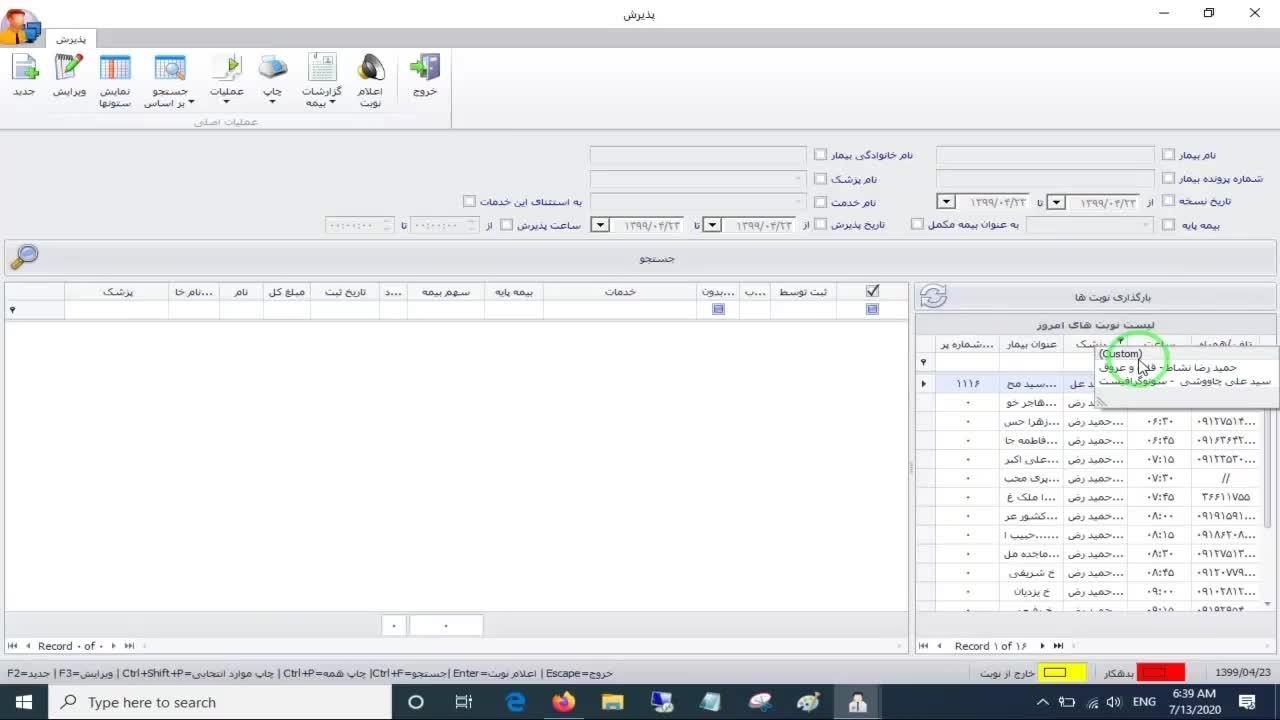Toggle the بیمه پایه checkbox
Viewport: 1280px width, 720px height.
(1168, 225)
